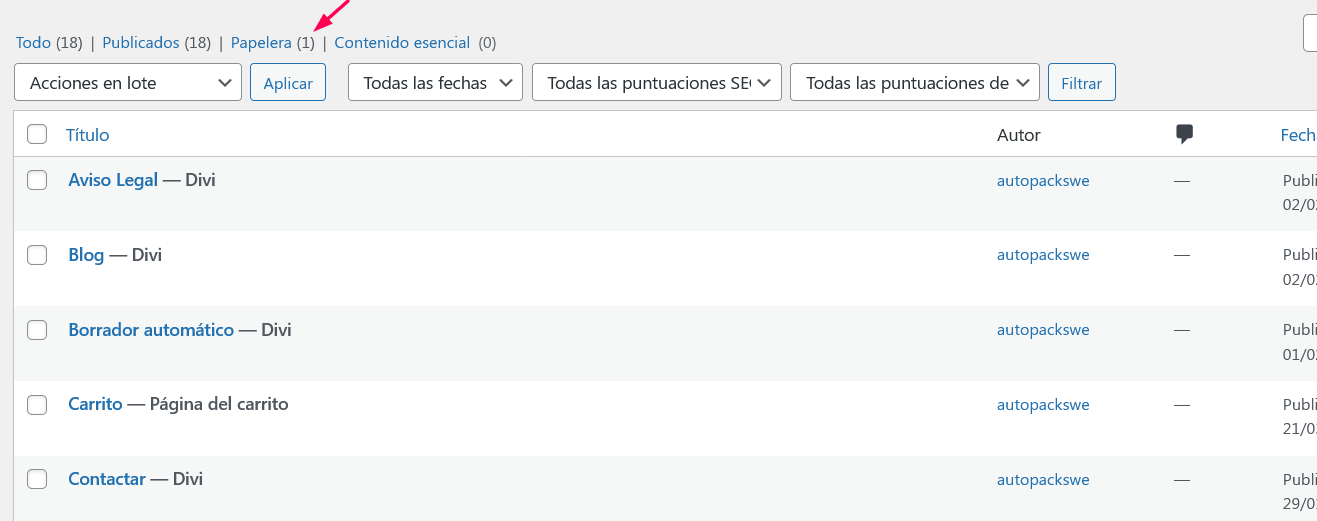Select all pages with header checkbox
The height and width of the screenshot is (521, 1317).
(37, 134)
